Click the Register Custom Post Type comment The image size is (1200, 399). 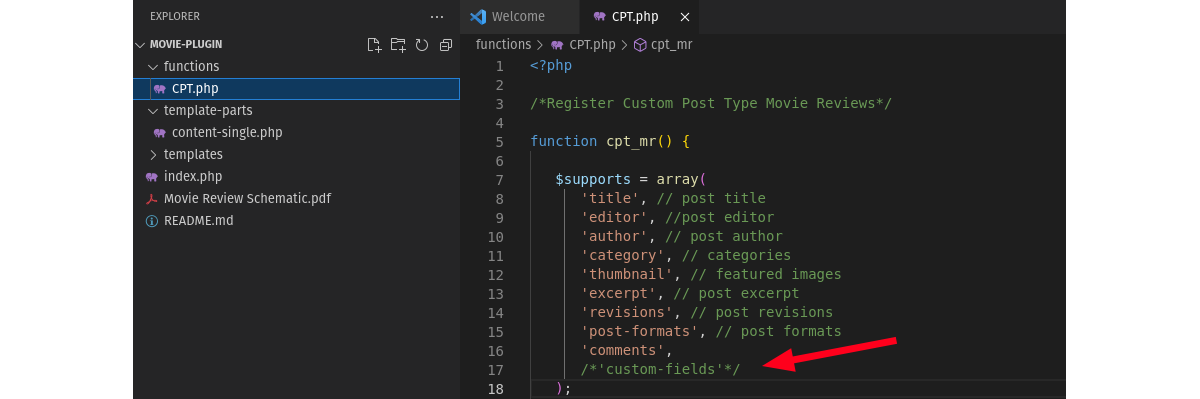coord(711,104)
